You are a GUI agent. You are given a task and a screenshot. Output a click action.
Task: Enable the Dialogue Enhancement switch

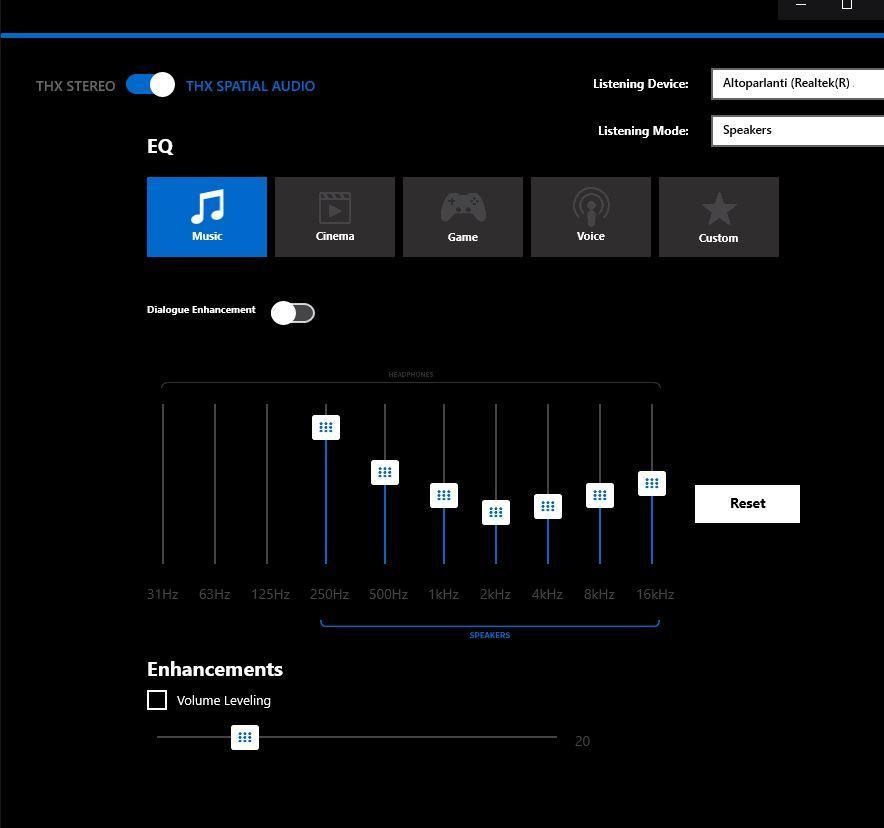click(x=293, y=313)
